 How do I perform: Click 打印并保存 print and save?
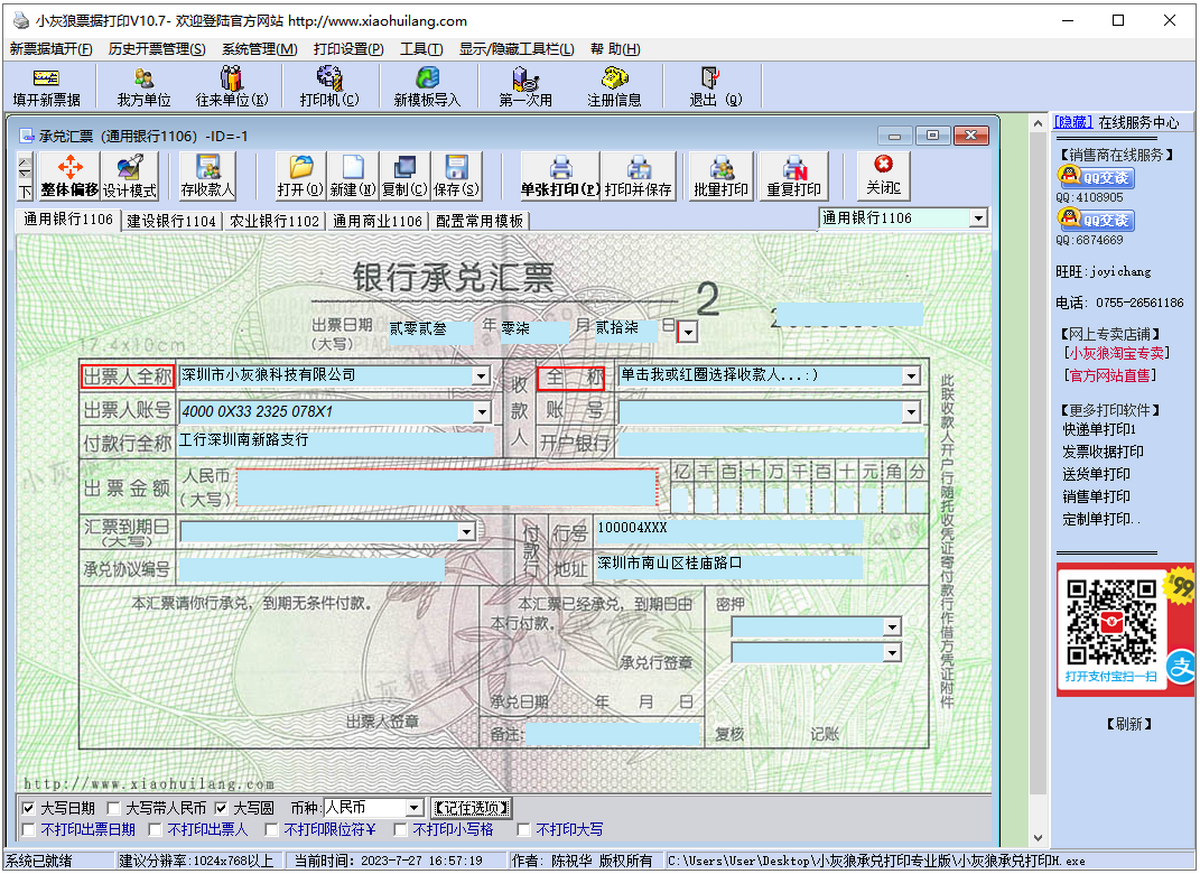[638, 177]
